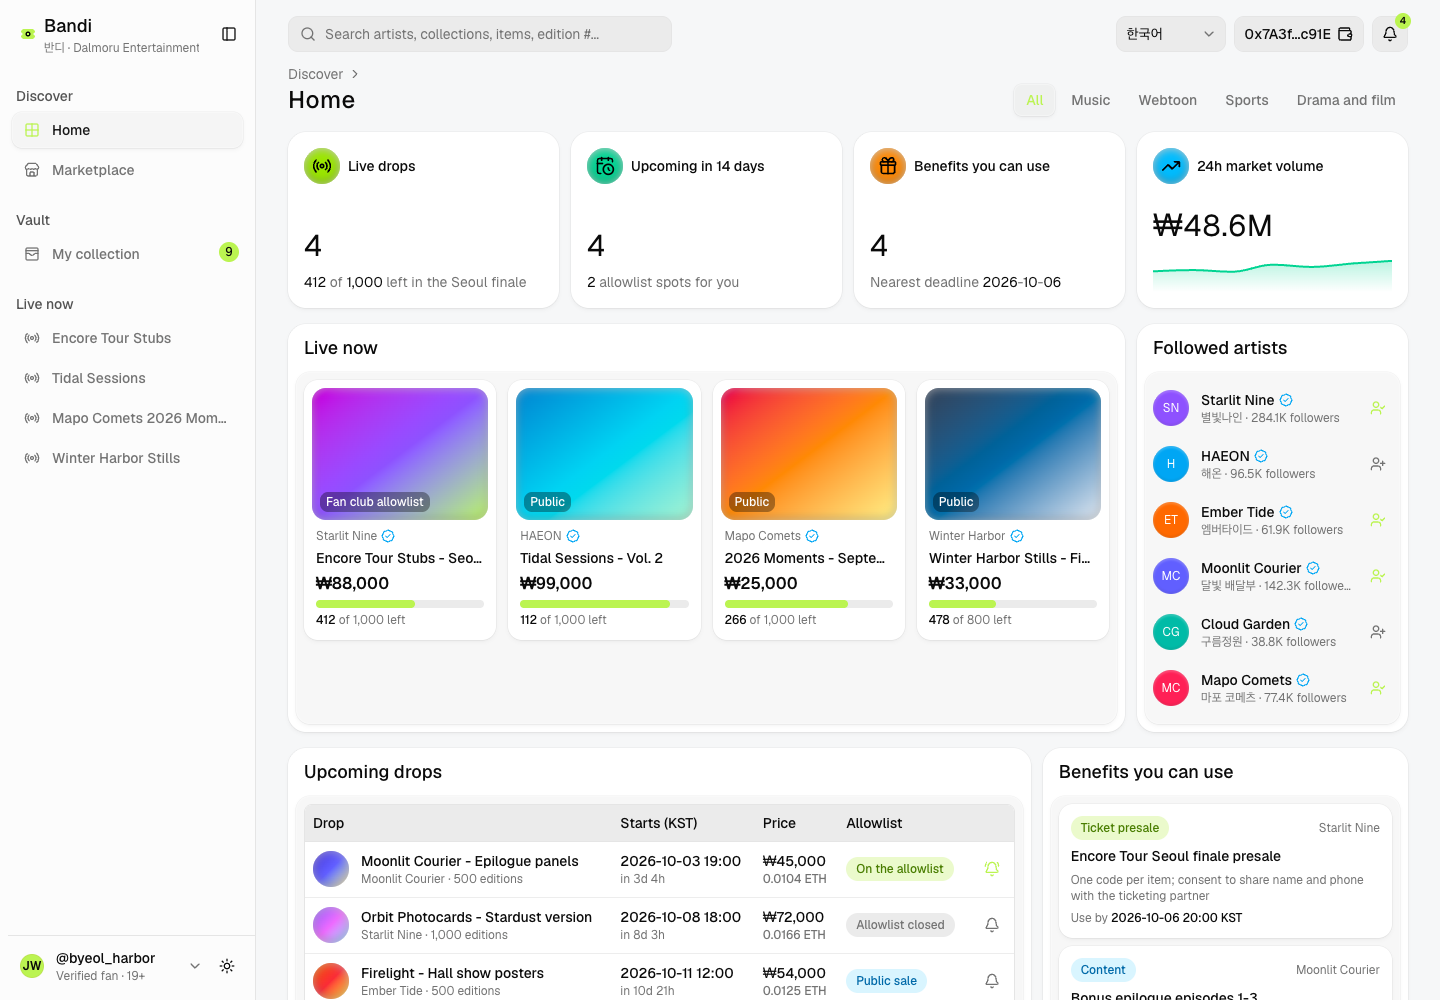Click the Upcoming in 14 days calendar icon
This screenshot has width=1440, height=1000.
[x=605, y=166]
